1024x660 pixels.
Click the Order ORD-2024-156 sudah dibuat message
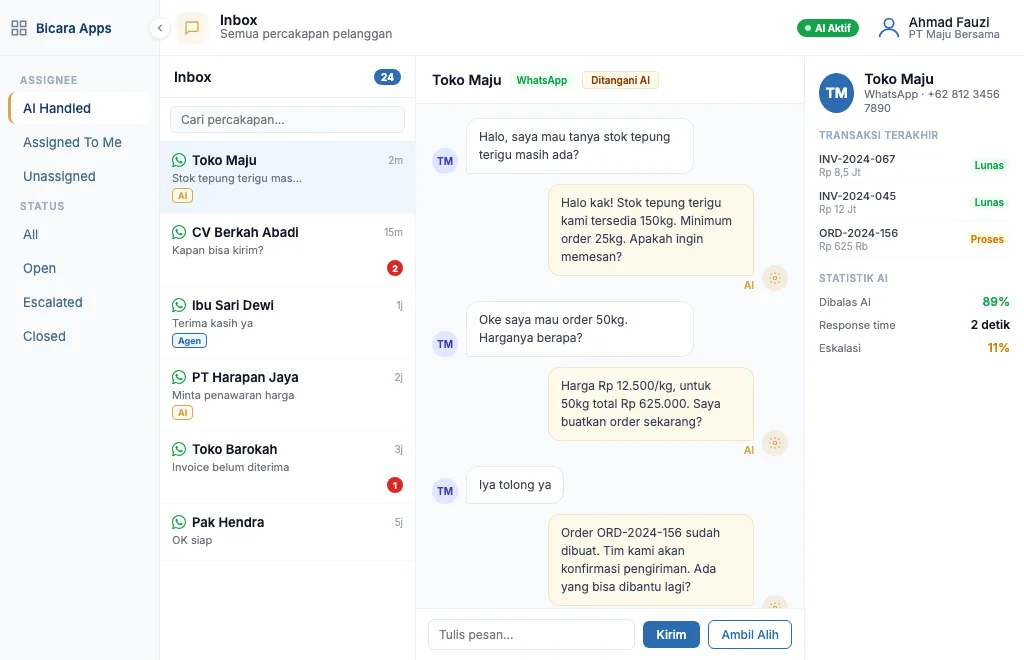tap(650, 559)
